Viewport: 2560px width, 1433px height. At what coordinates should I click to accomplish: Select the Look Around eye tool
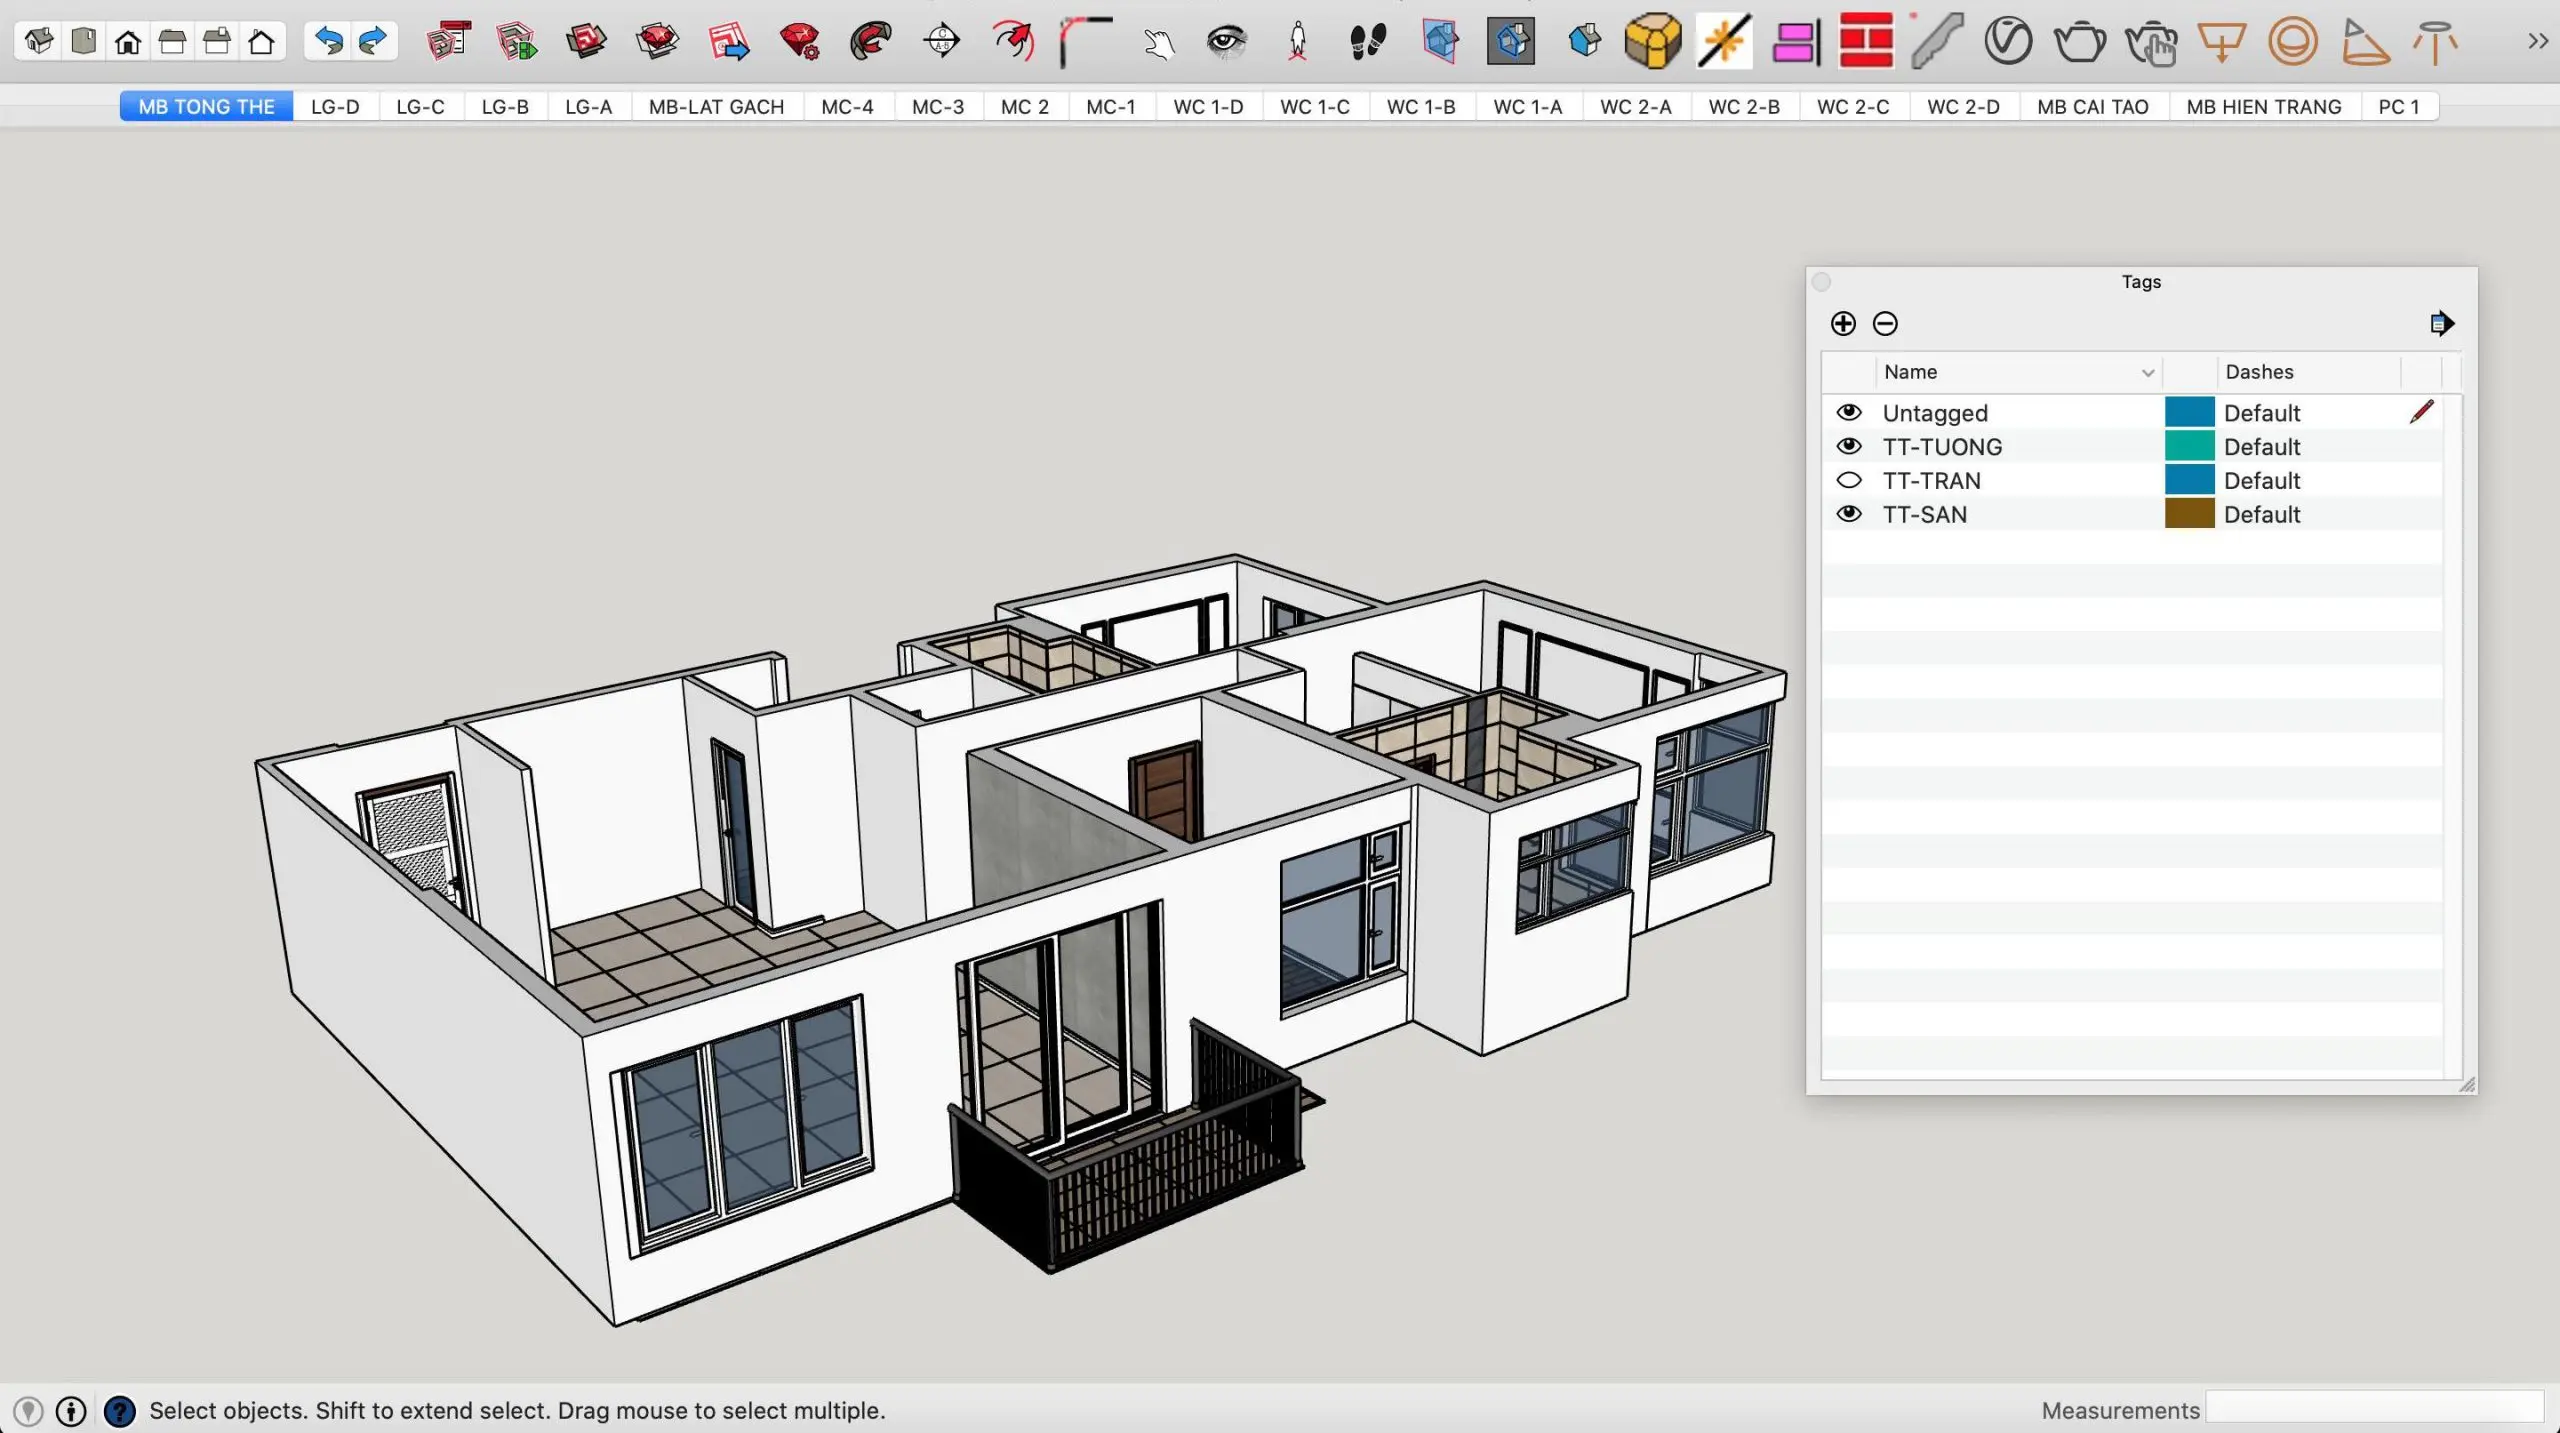1227,41
